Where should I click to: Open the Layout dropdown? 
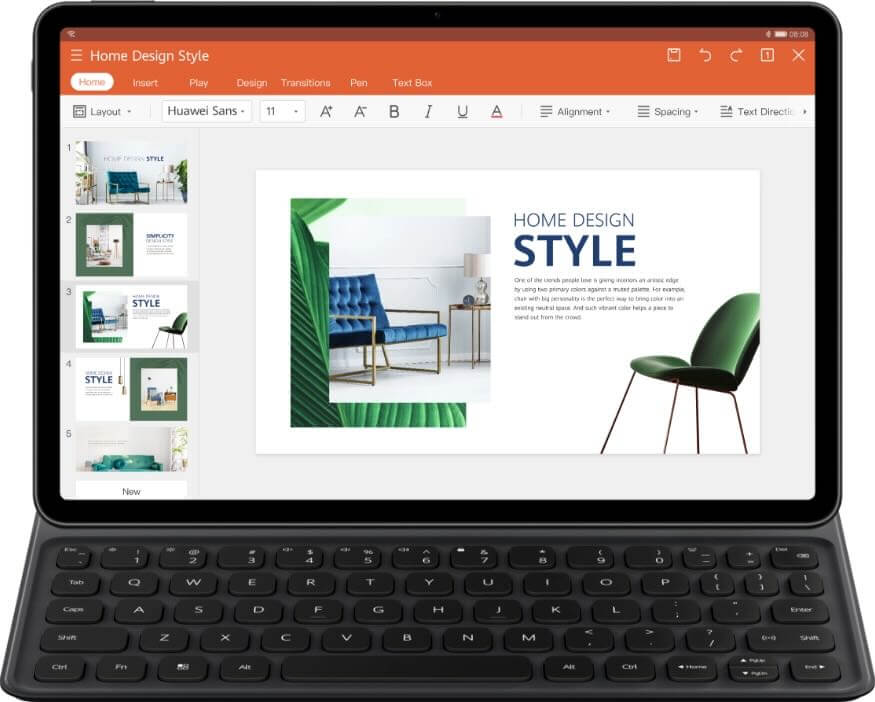click(x=103, y=112)
